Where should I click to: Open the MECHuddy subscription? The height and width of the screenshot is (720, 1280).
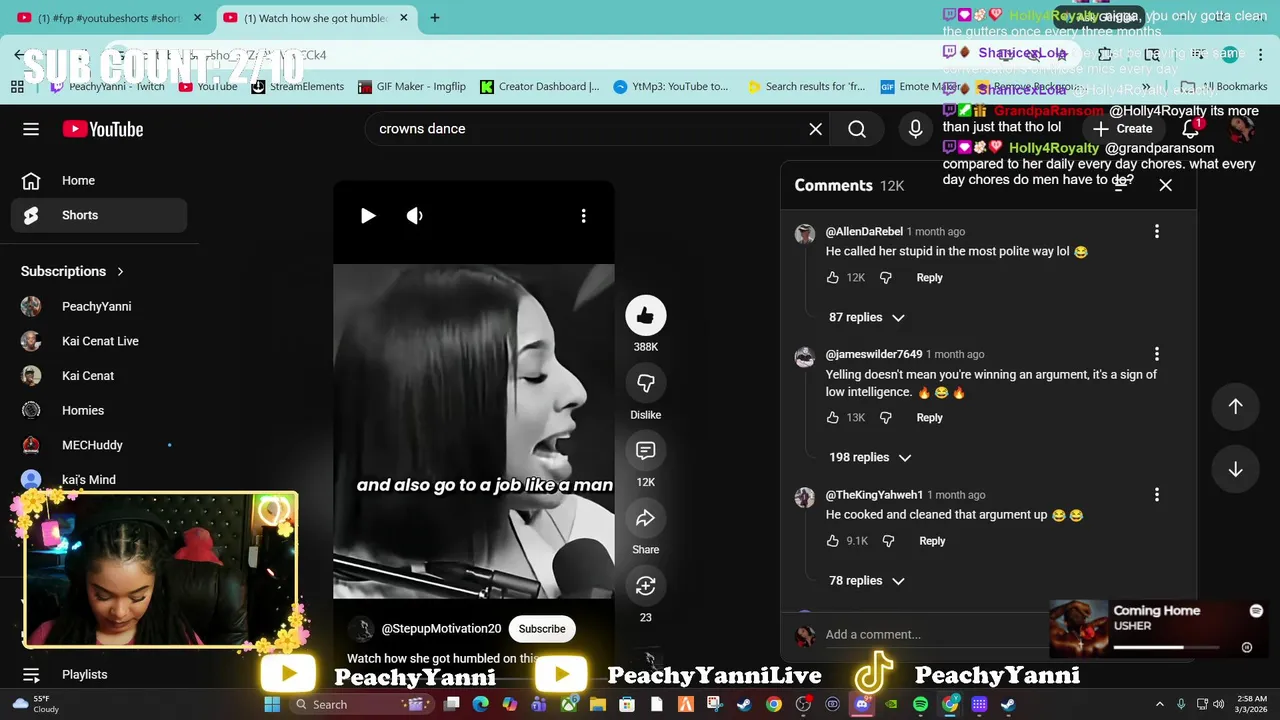tap(99, 445)
